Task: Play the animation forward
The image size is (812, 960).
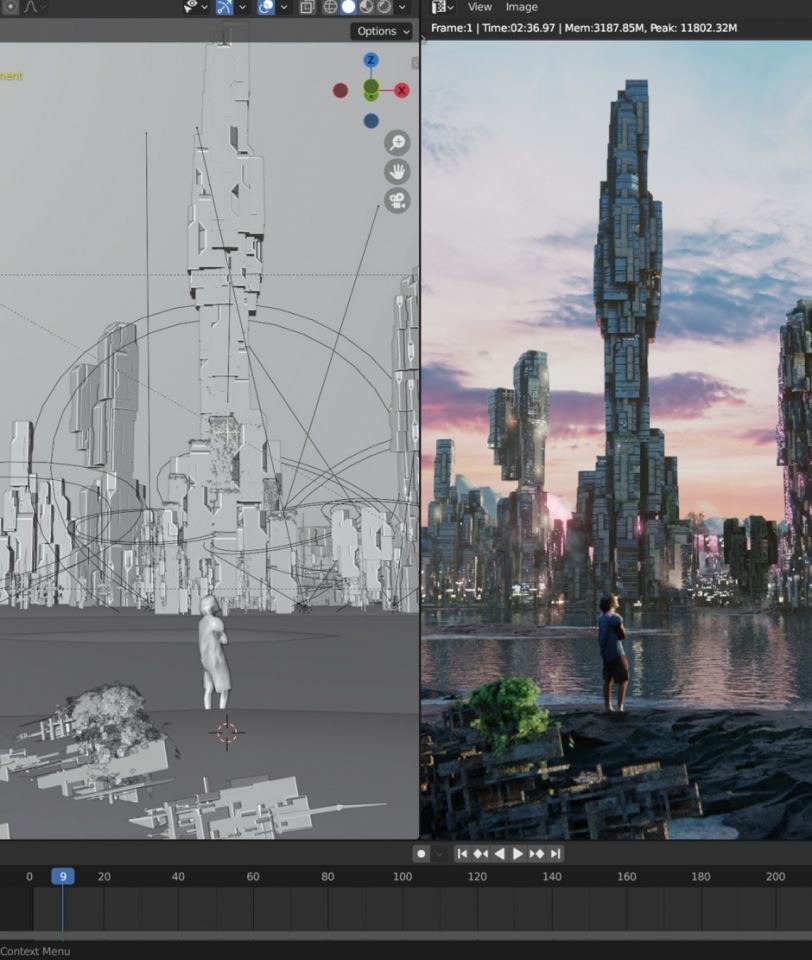Action: (x=518, y=853)
